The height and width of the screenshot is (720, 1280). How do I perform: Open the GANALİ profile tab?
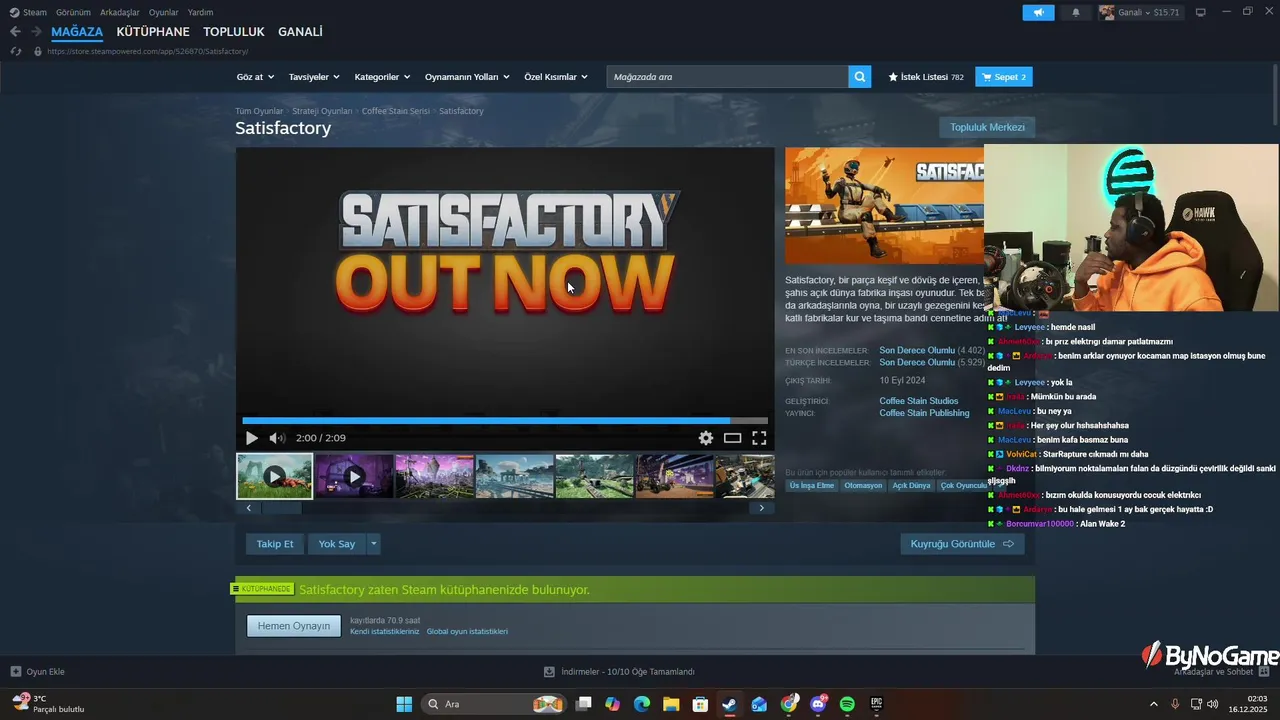coord(300,32)
